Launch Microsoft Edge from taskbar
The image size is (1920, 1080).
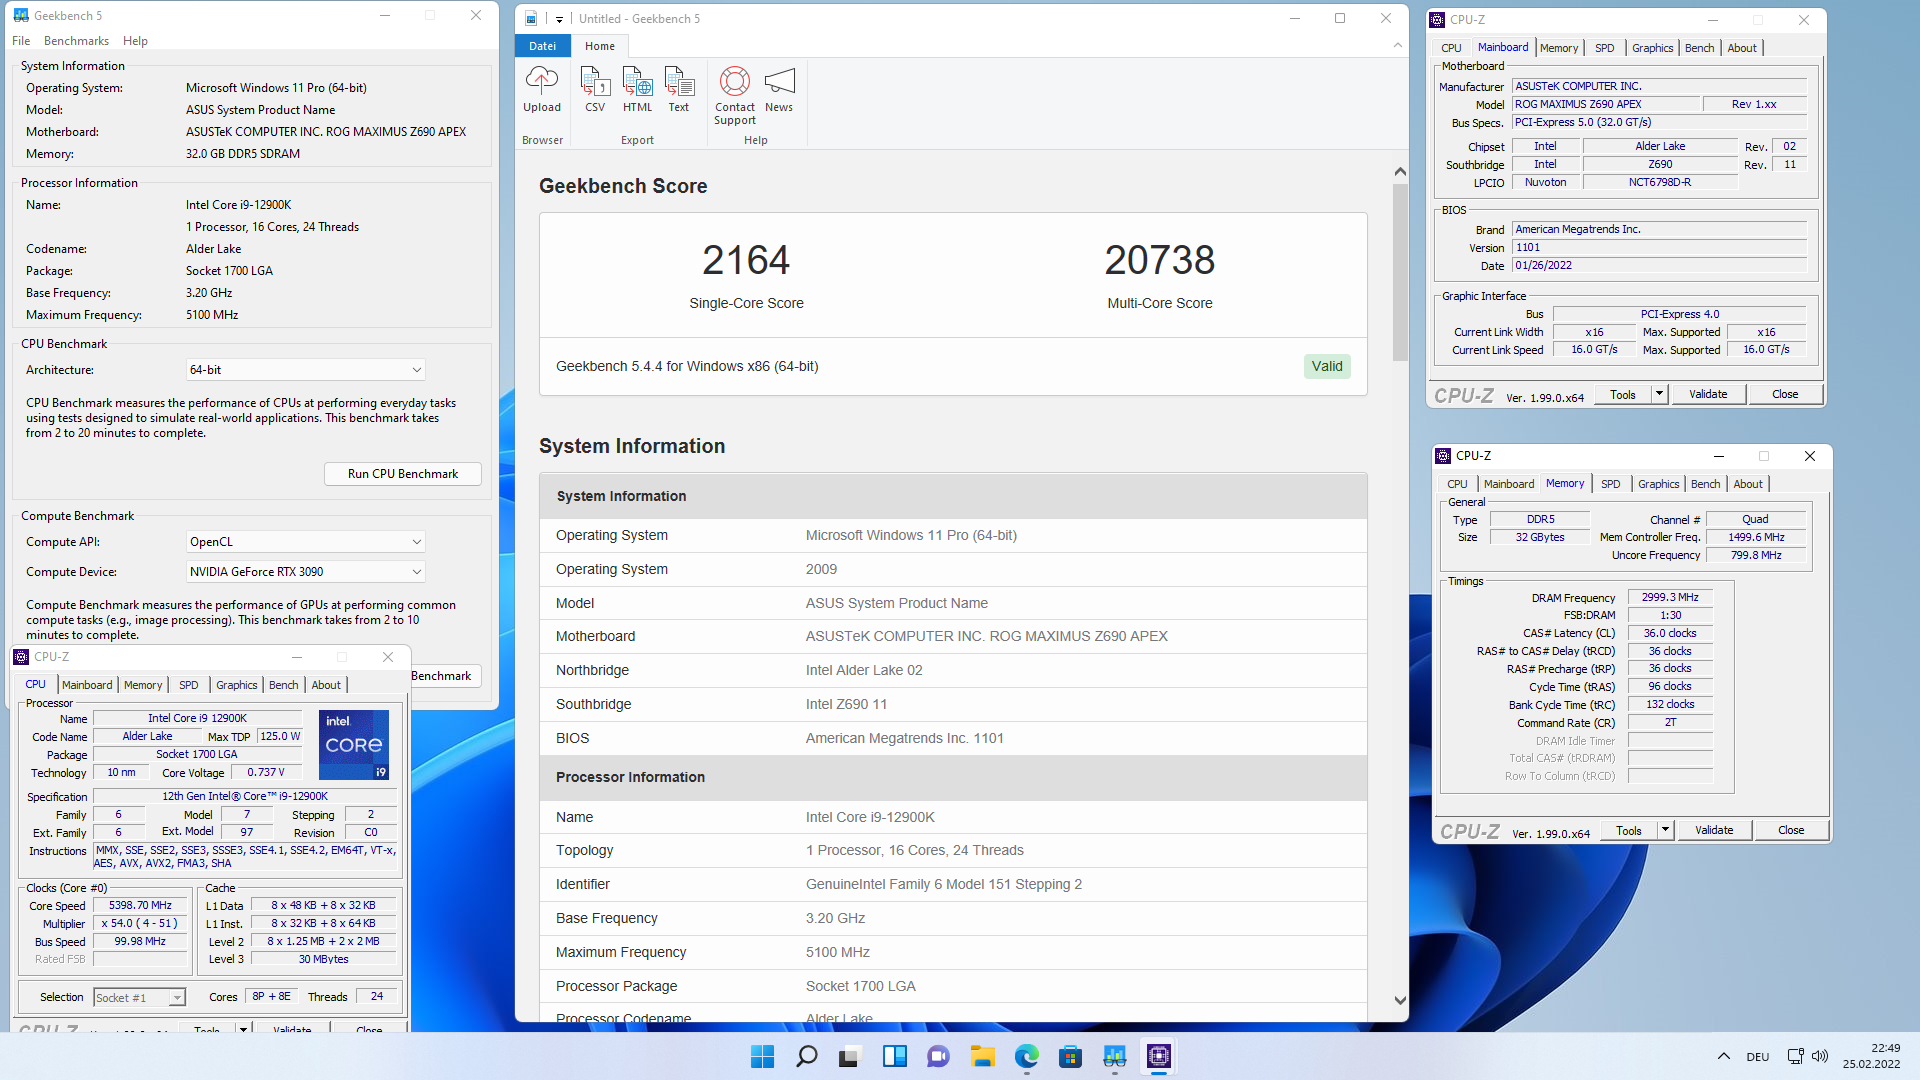point(1026,1056)
